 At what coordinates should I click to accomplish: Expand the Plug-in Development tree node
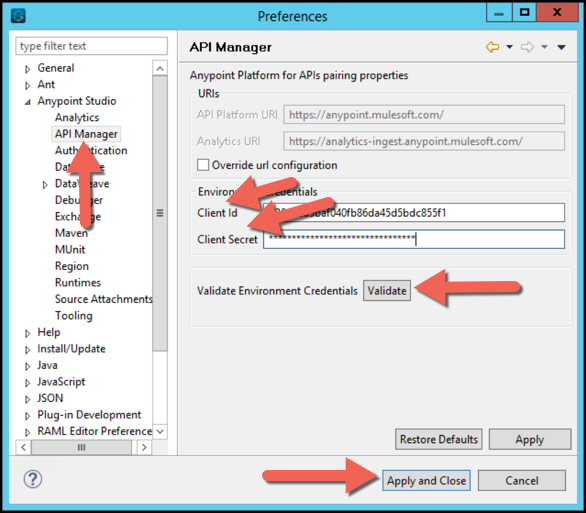click(27, 415)
